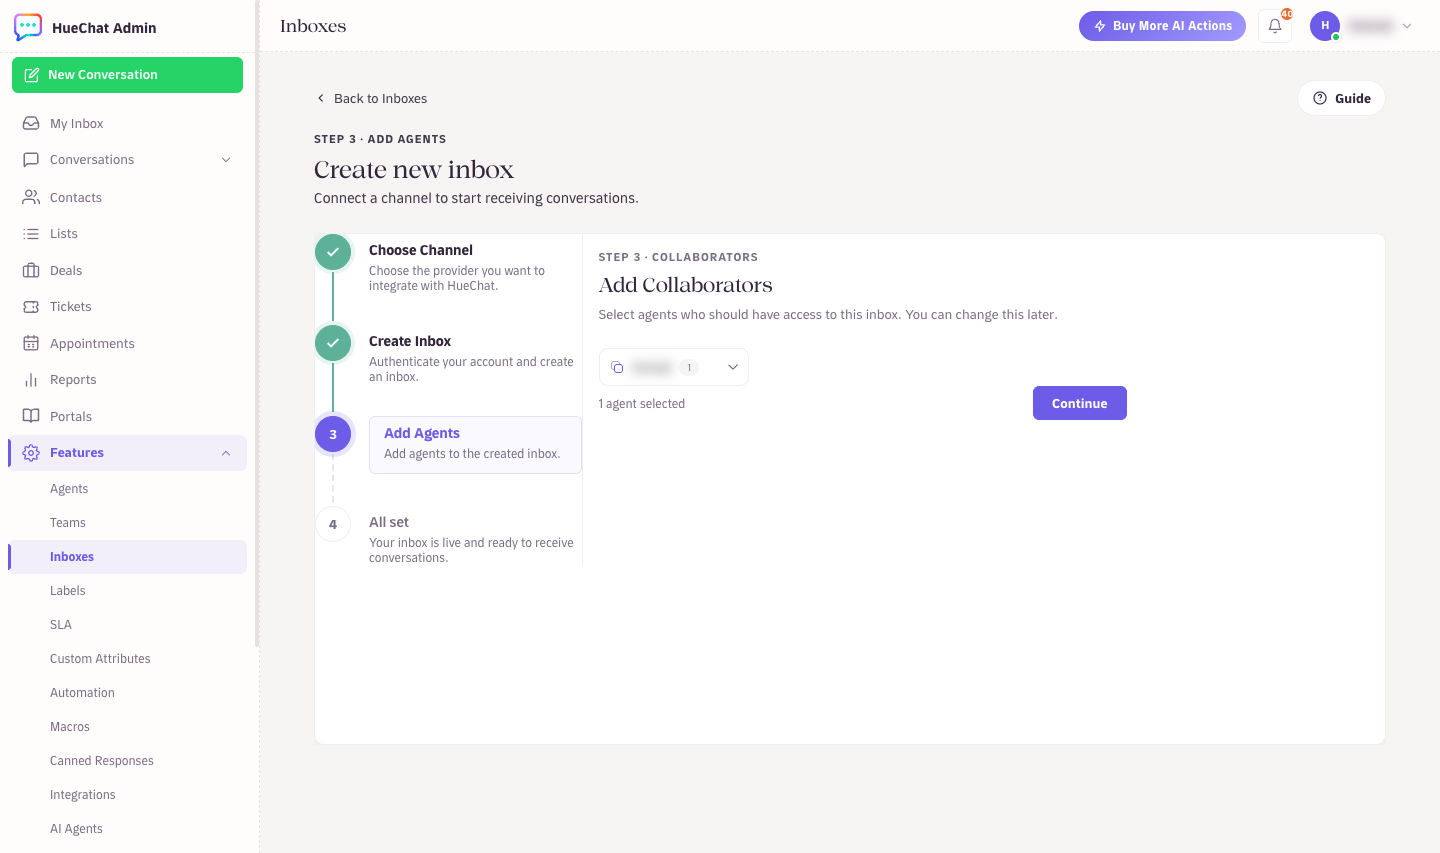The height and width of the screenshot is (853, 1440).
Task: Click the Deals briefcase icon
Action: (x=31, y=270)
